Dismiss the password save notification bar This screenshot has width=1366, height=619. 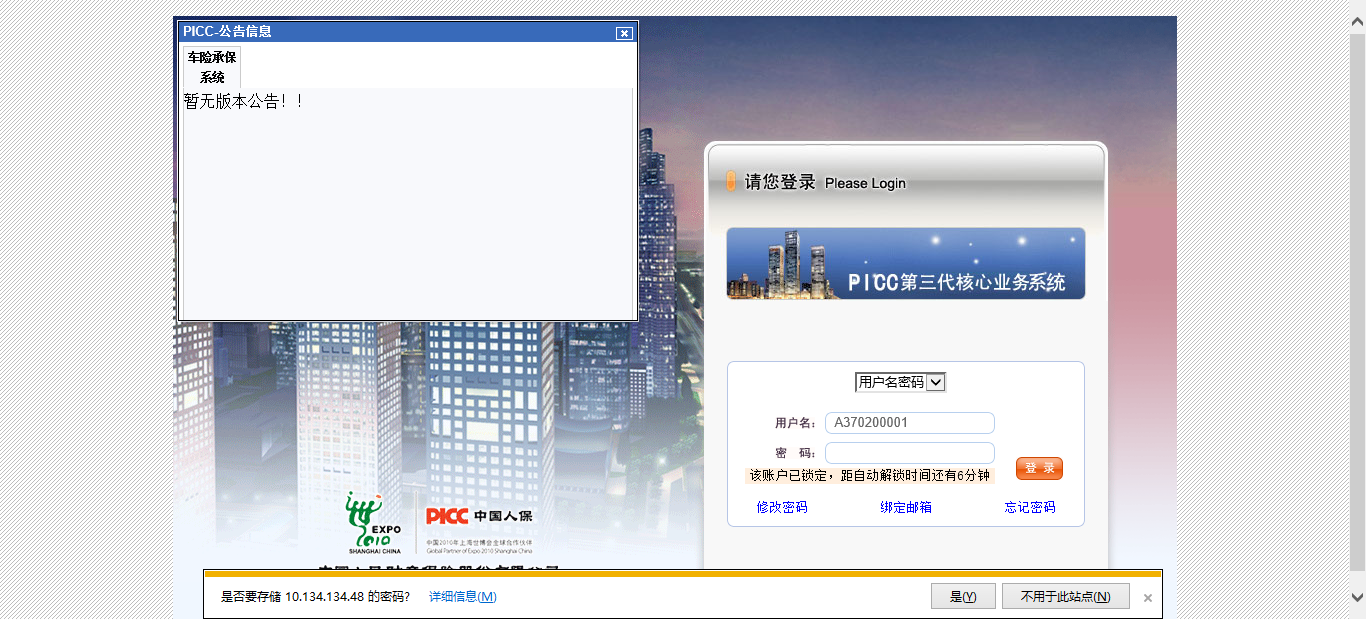point(1148,598)
